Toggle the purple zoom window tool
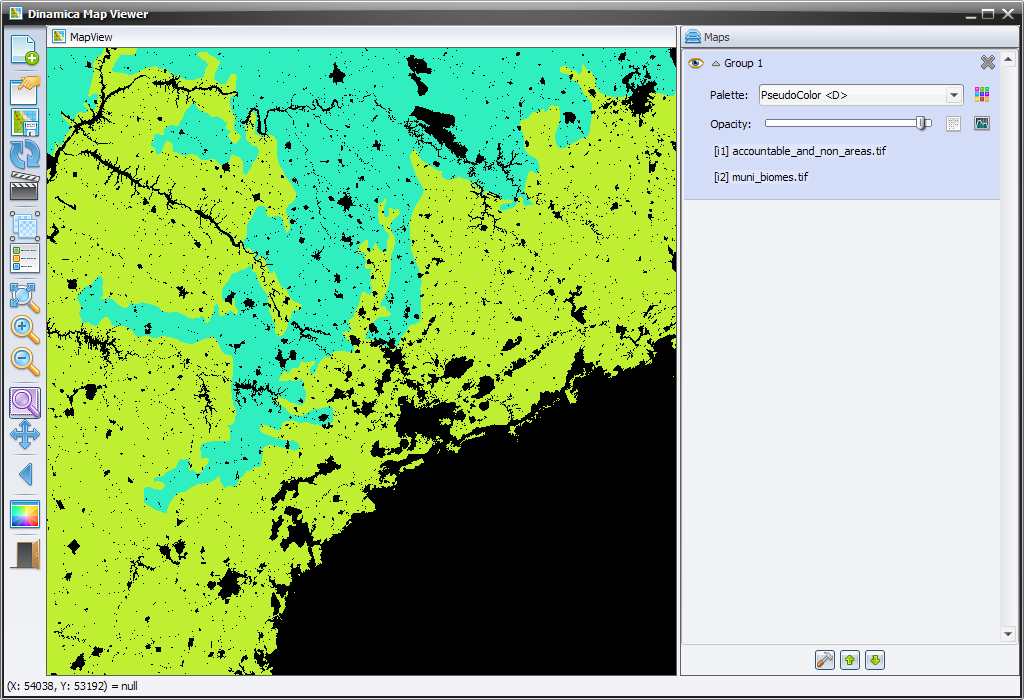Screen dimensions: 1024x700 [x=24, y=403]
